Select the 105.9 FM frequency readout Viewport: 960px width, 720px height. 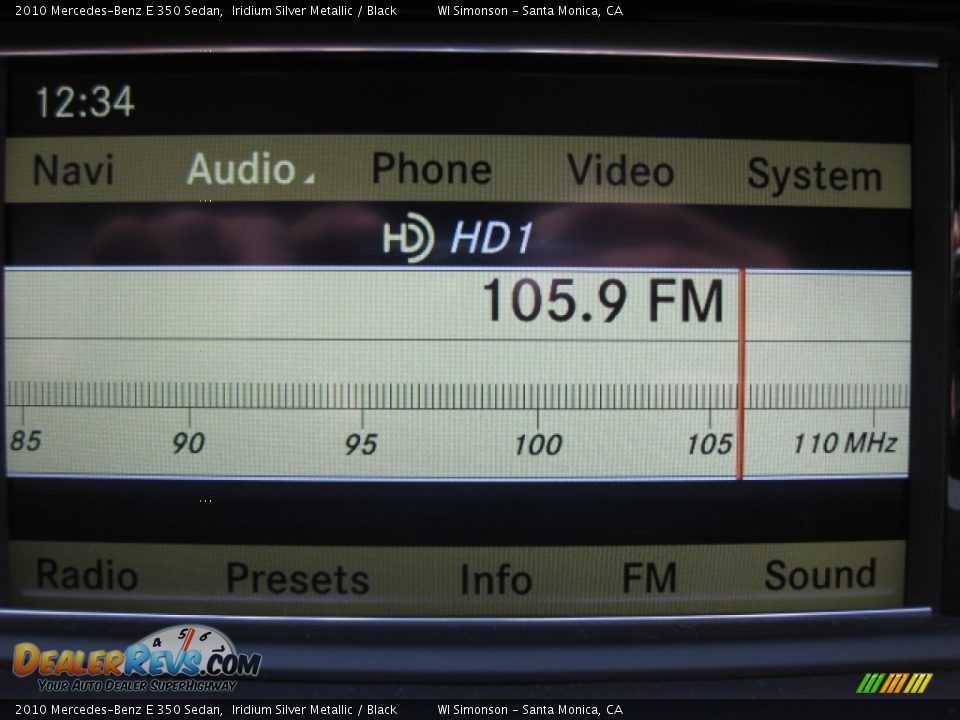pos(603,301)
